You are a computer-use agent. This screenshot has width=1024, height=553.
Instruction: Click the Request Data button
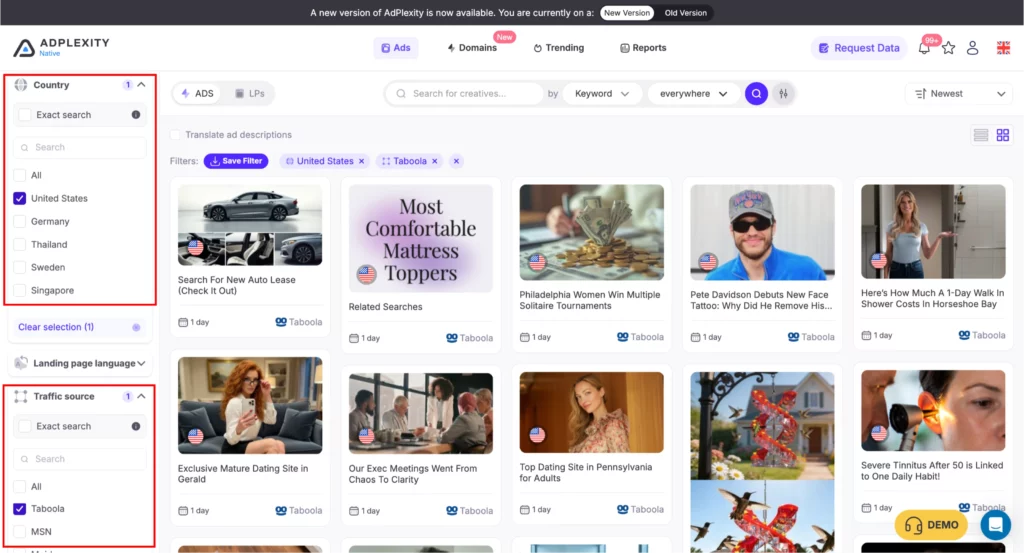[859, 48]
